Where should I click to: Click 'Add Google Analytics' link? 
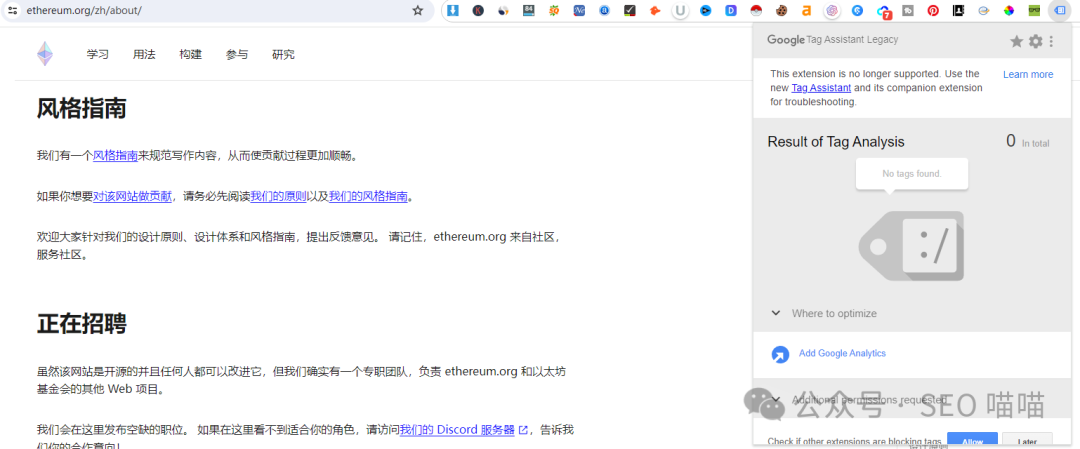[x=842, y=353]
